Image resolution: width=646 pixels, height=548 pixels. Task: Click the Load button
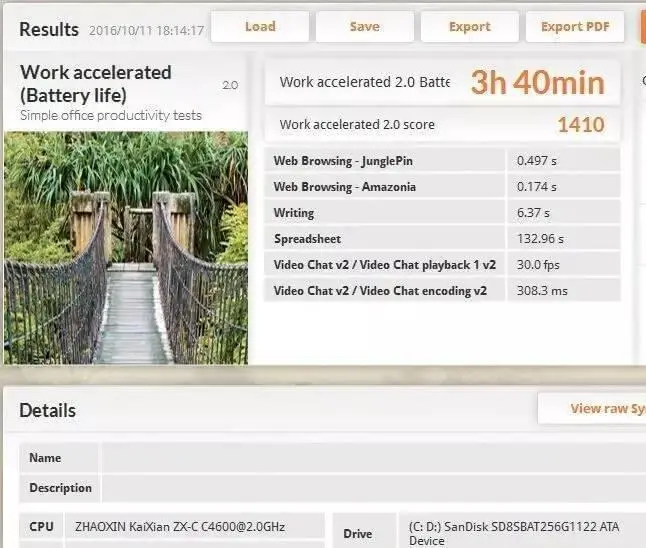(260, 27)
